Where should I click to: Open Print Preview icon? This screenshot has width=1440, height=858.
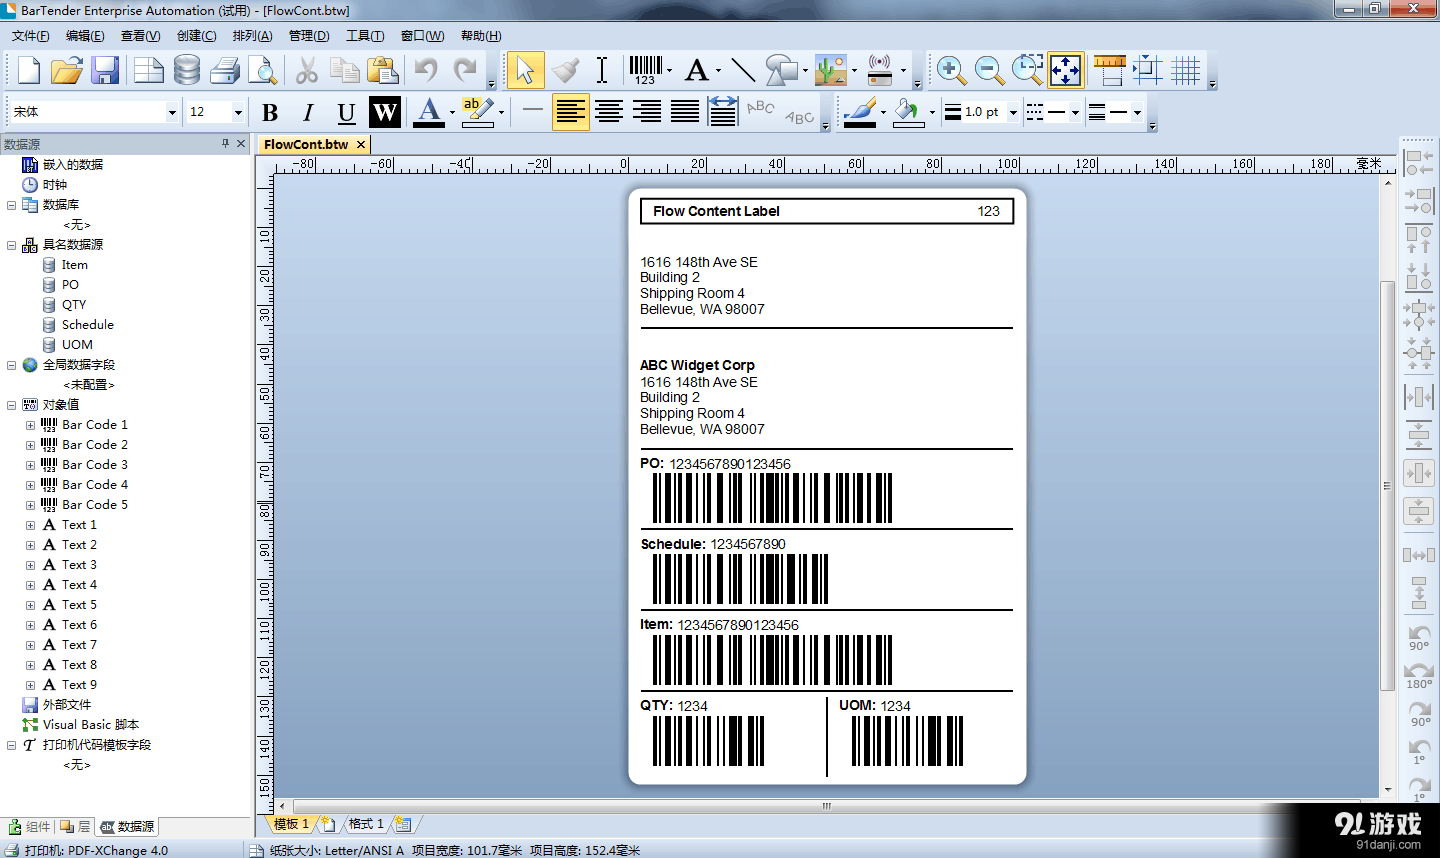pyautogui.click(x=262, y=70)
